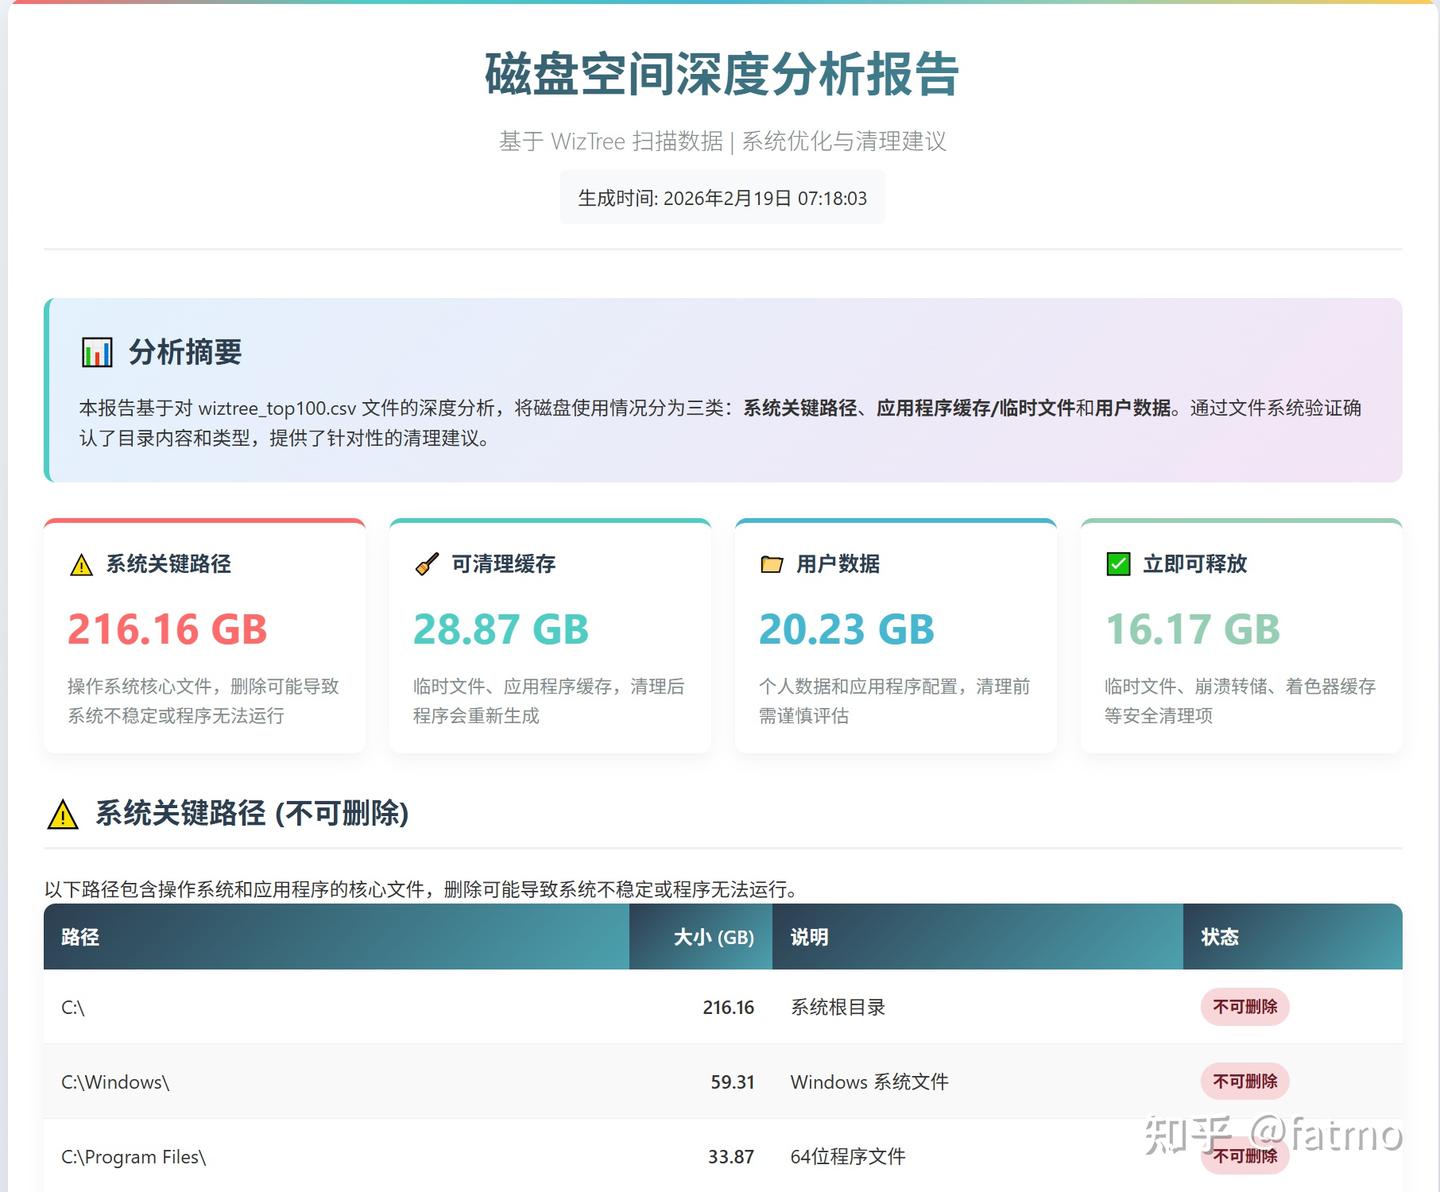This screenshot has height=1192, width=1440.
Task: Click the 16.17 GB value
Action: point(1193,629)
